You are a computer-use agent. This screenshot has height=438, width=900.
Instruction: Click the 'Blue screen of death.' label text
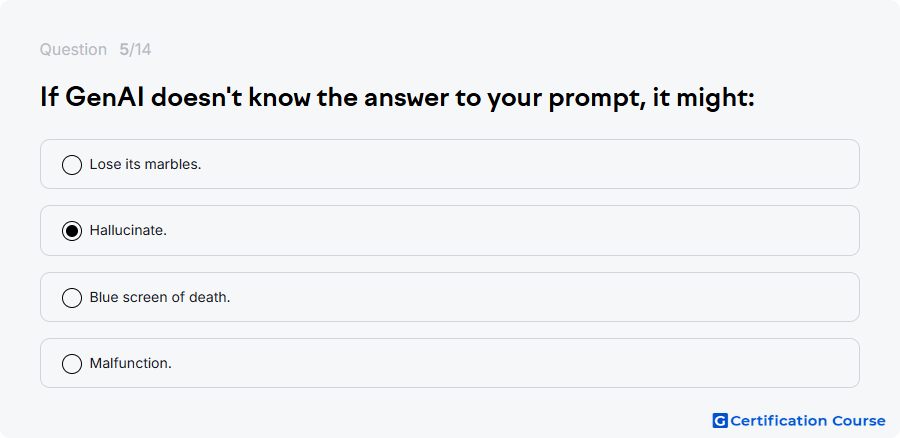[x=160, y=297]
